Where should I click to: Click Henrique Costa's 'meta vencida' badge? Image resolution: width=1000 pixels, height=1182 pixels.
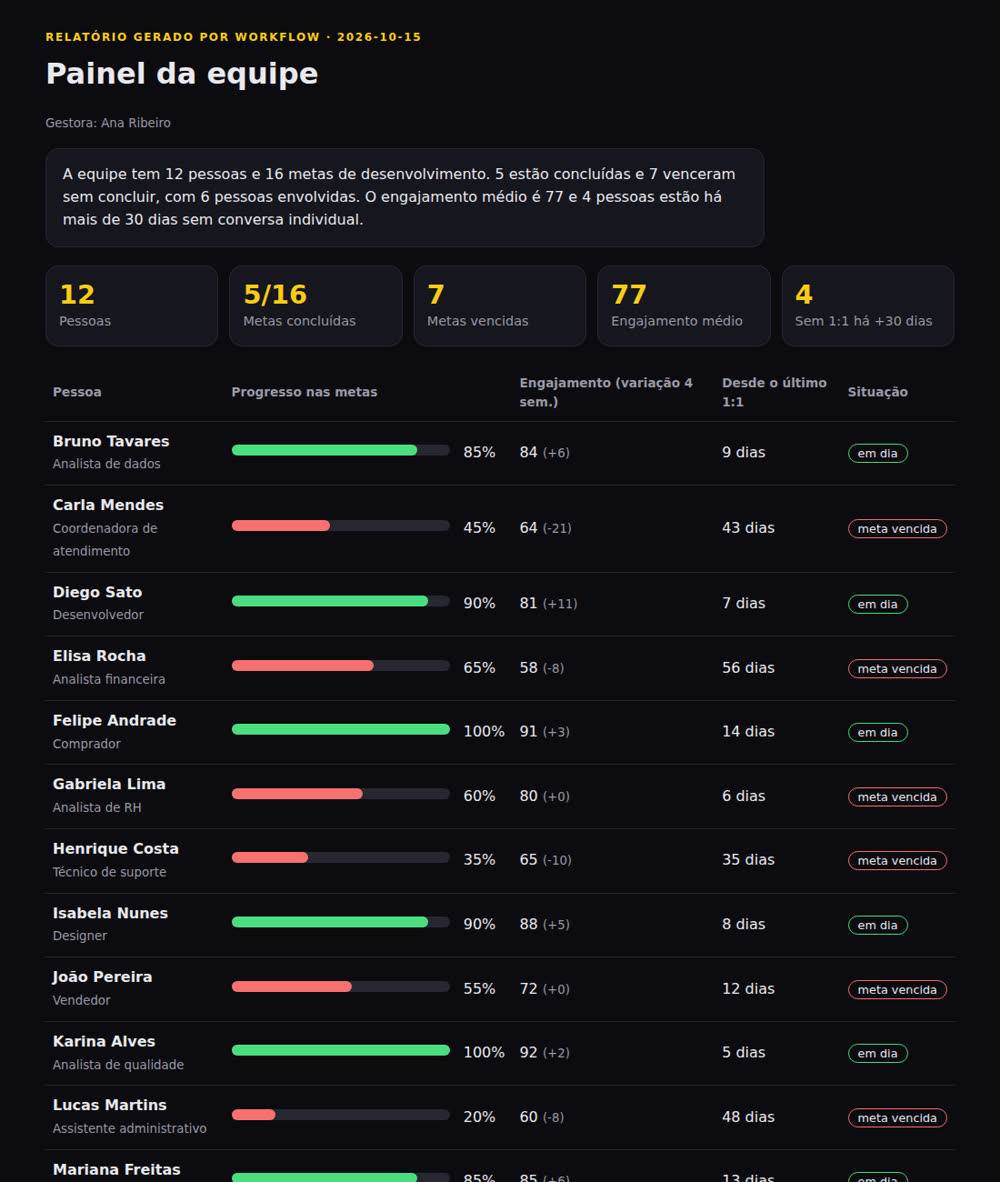(x=898, y=860)
